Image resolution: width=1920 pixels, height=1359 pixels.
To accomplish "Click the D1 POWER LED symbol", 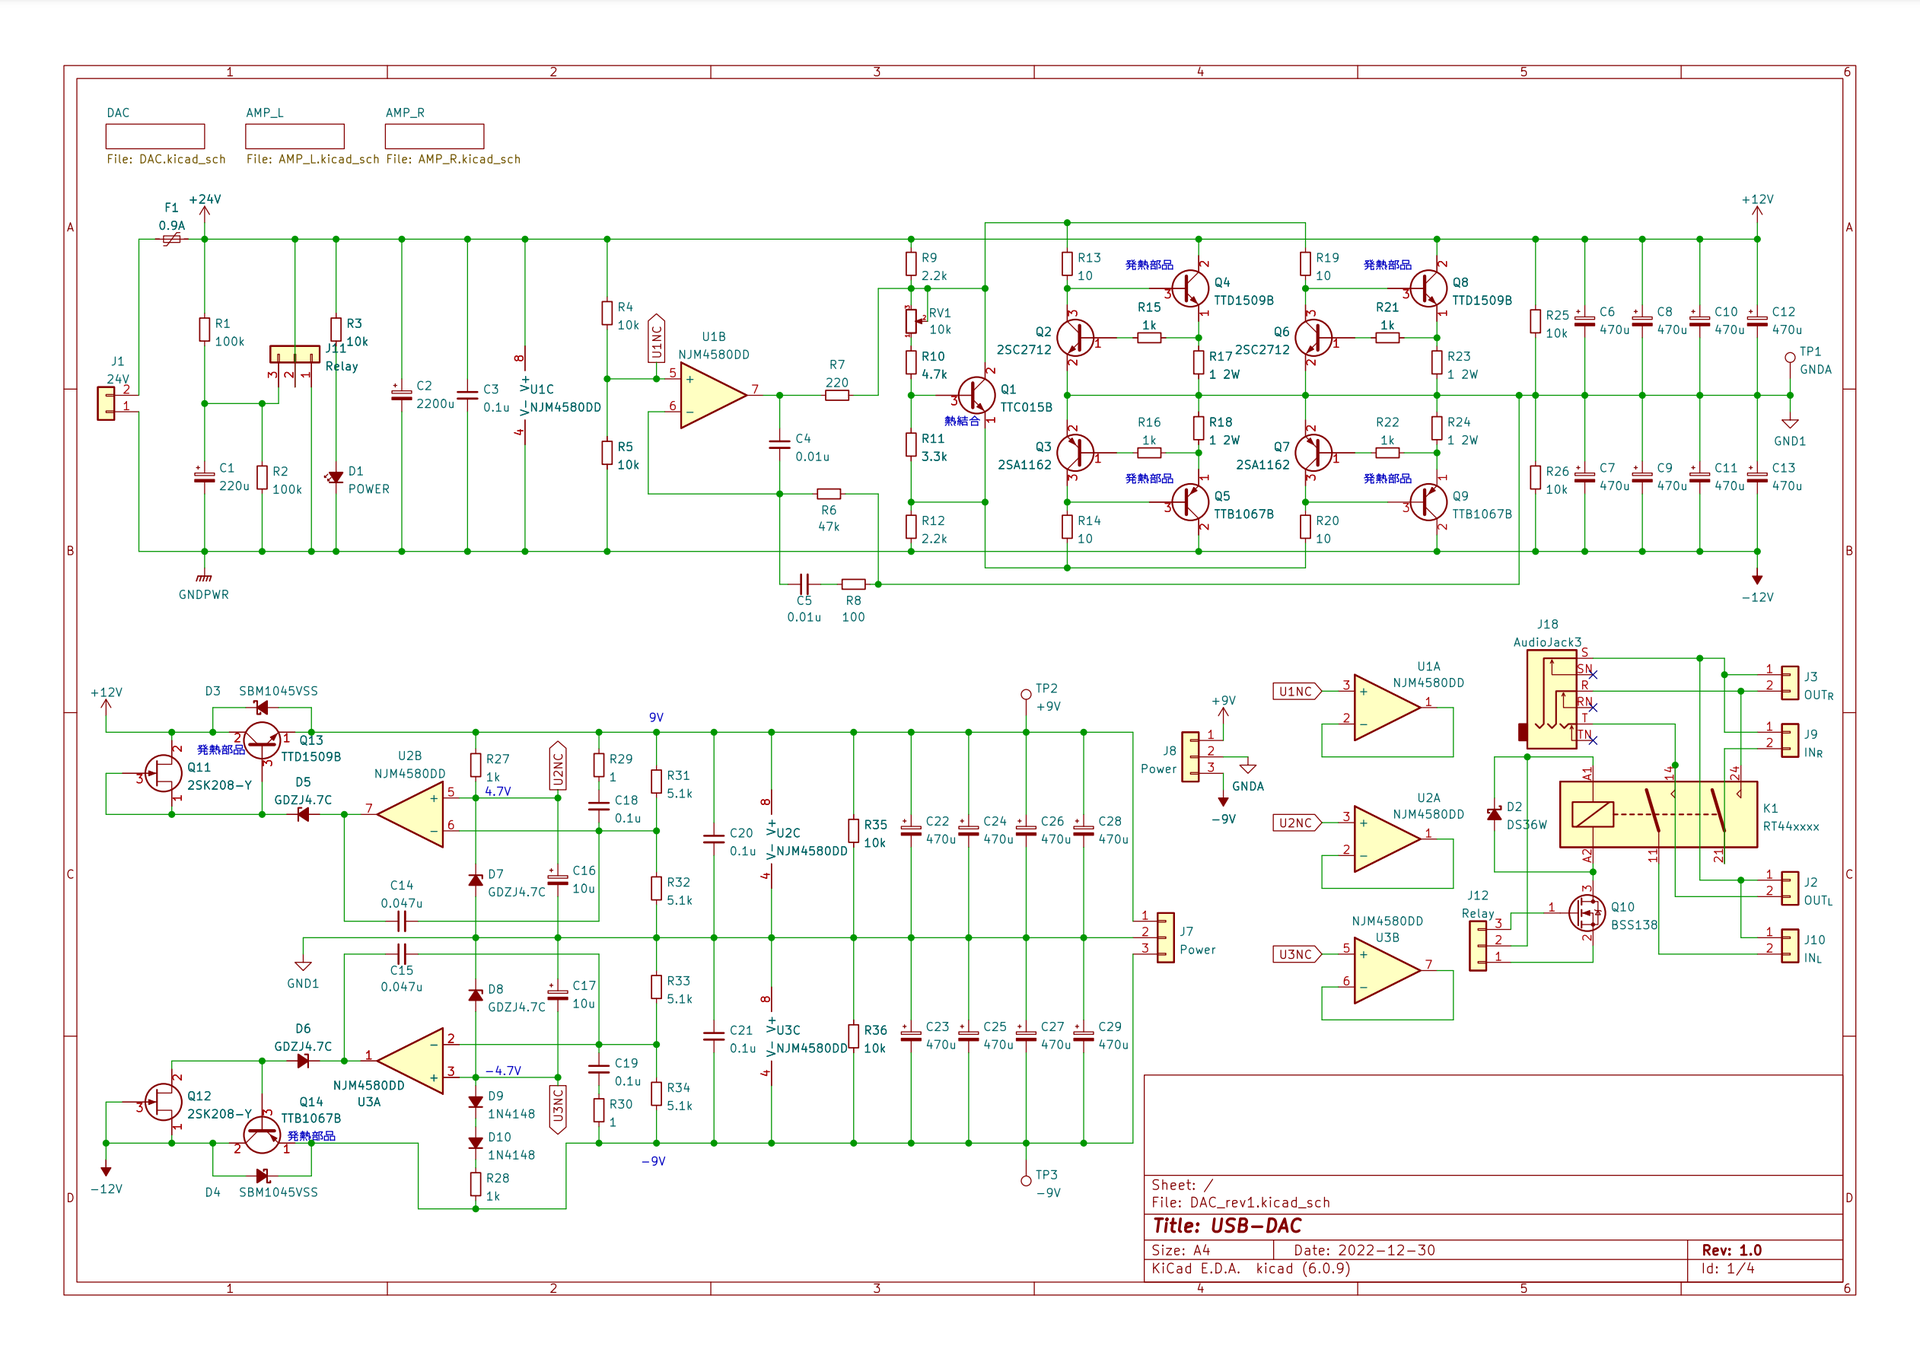I will click(336, 477).
